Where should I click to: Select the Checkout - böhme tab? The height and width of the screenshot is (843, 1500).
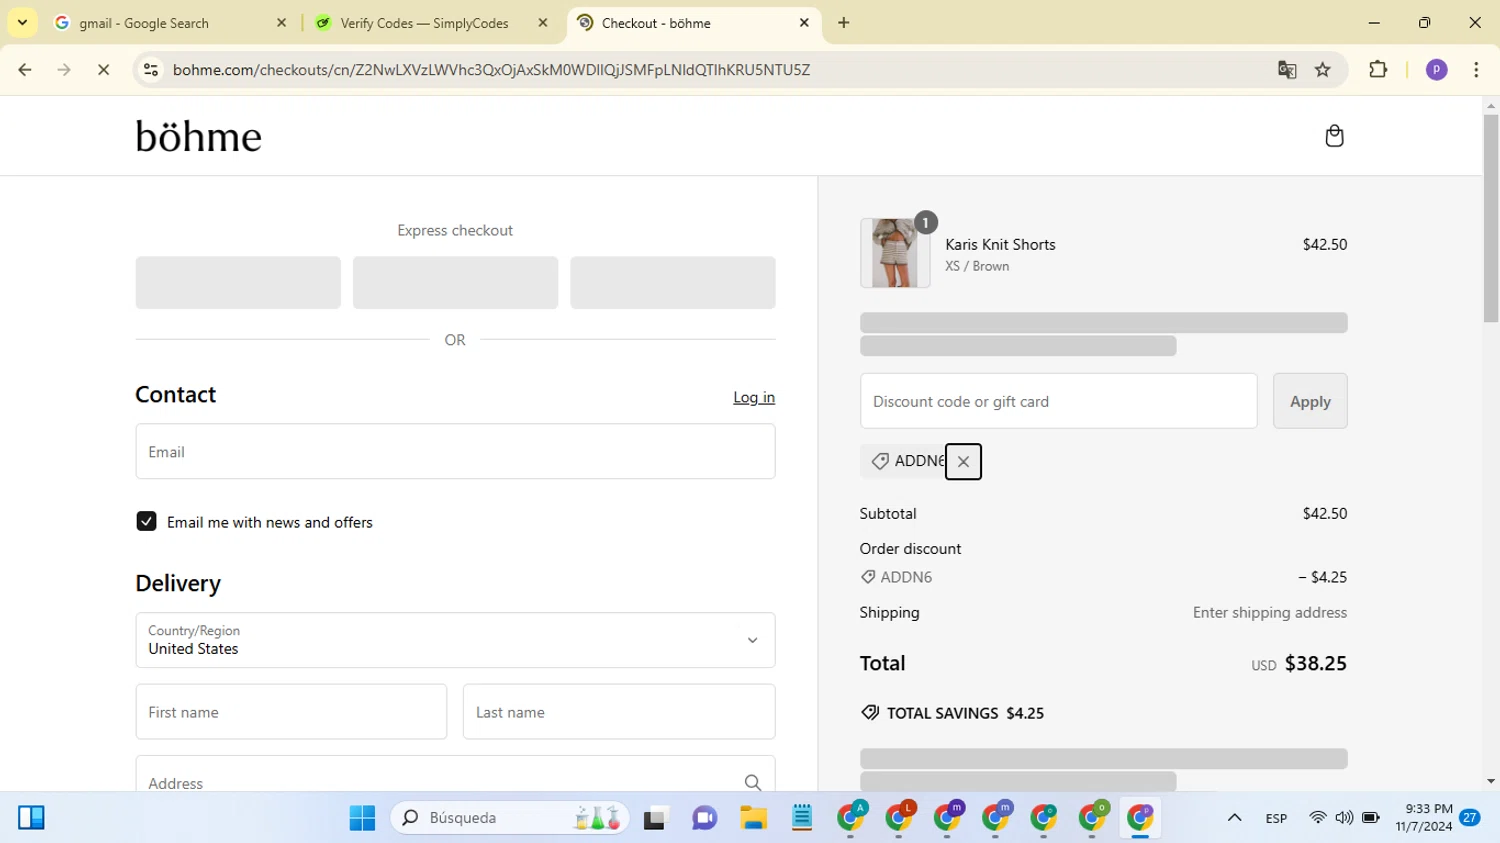pos(694,23)
